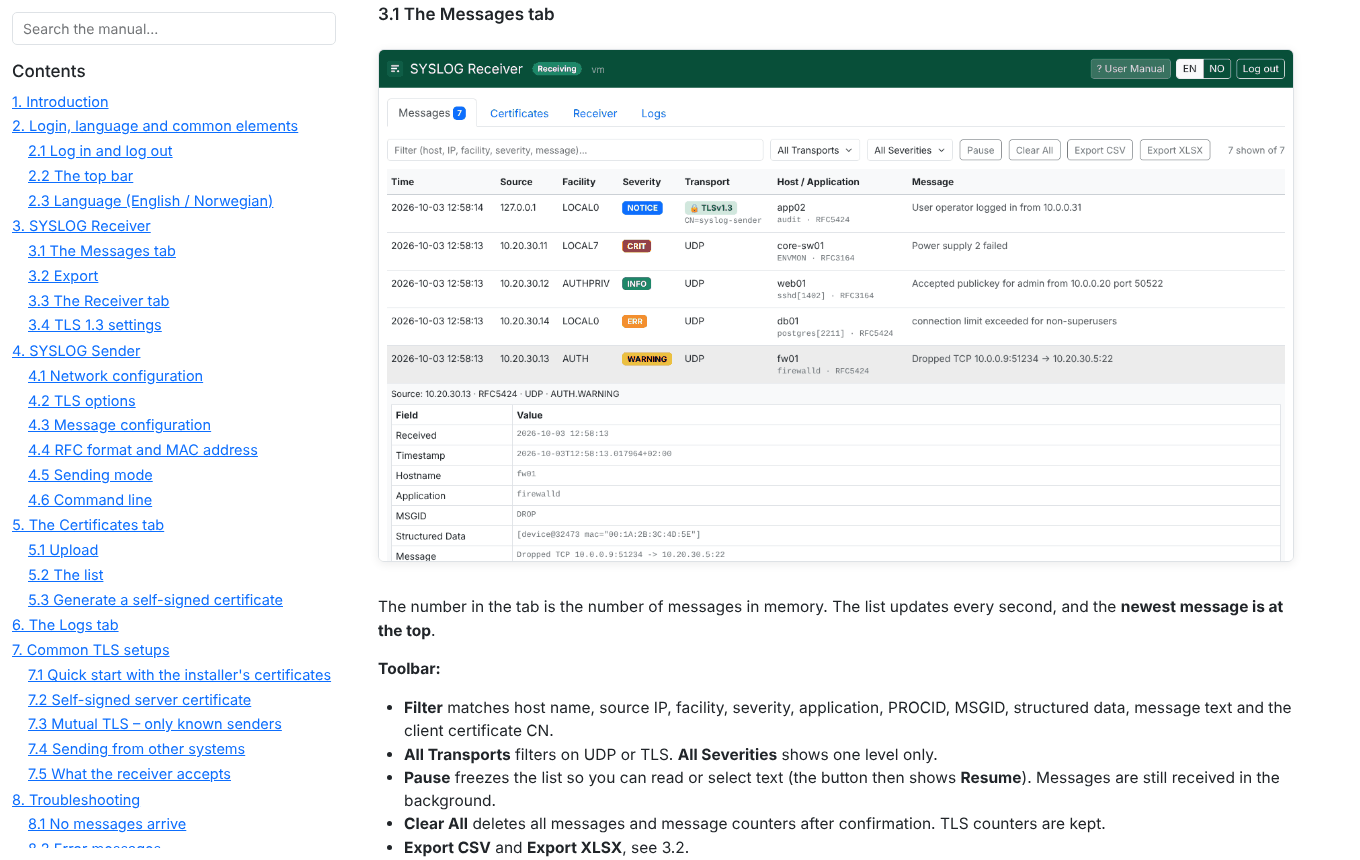
Task: Open '3.4 TLS 1.3 settings' link
Action: 94,325
